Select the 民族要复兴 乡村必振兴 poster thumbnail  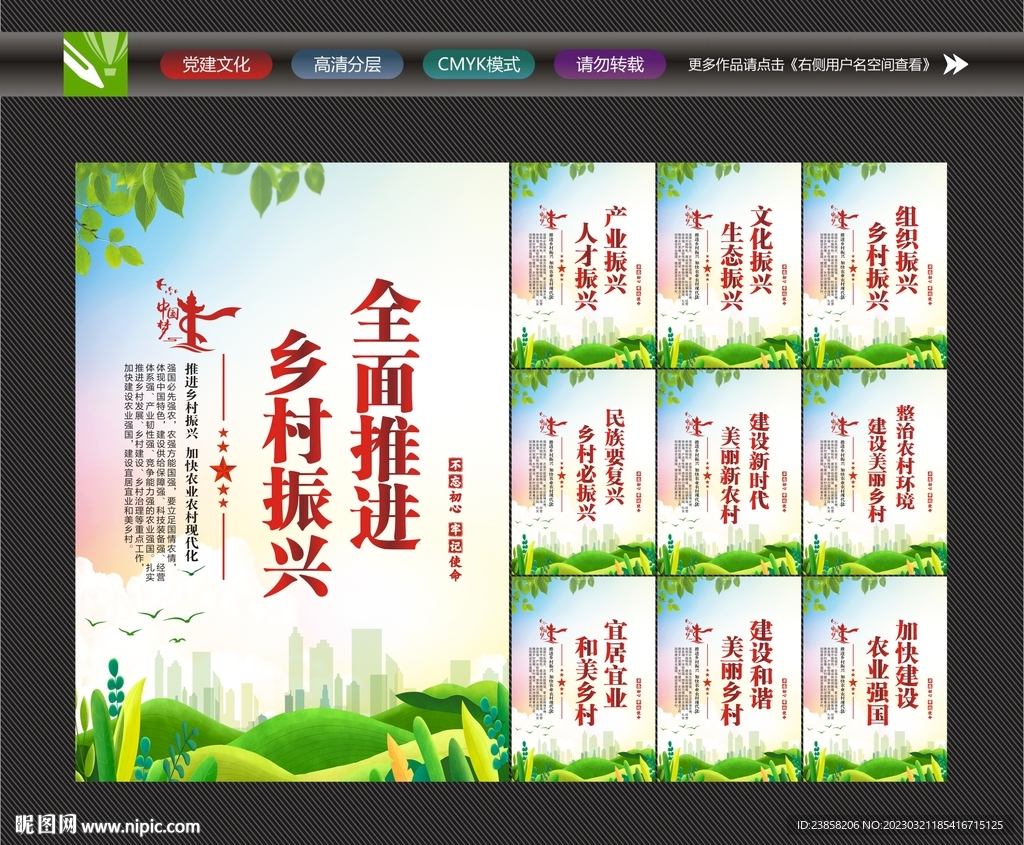tap(583, 473)
